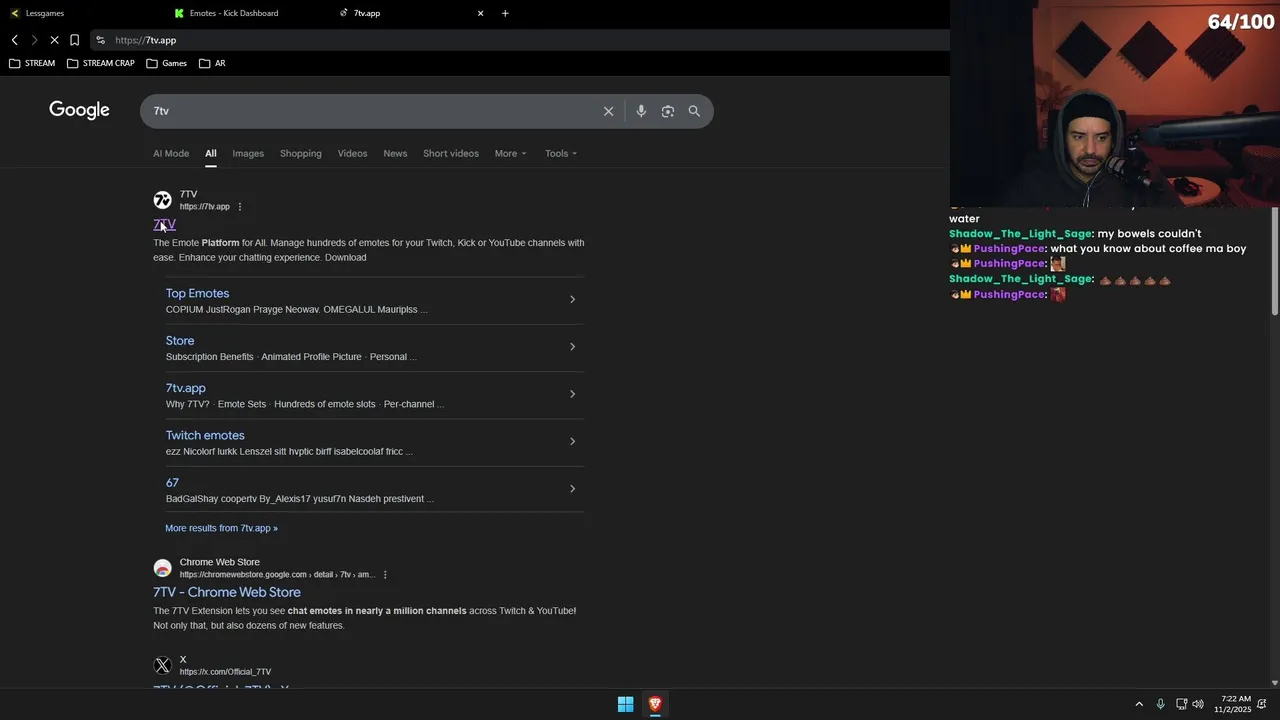
Task: Open the Top Emotes link
Action: coord(197,293)
